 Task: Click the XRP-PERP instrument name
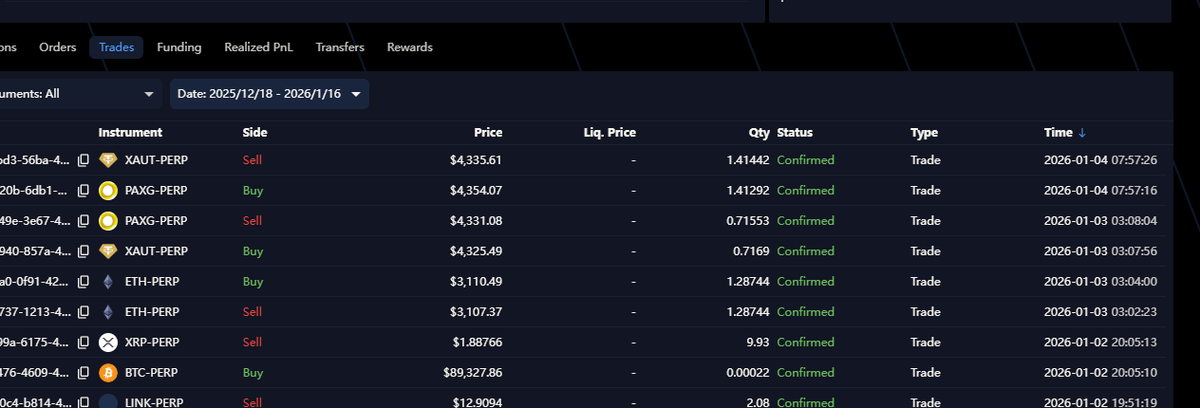152,342
